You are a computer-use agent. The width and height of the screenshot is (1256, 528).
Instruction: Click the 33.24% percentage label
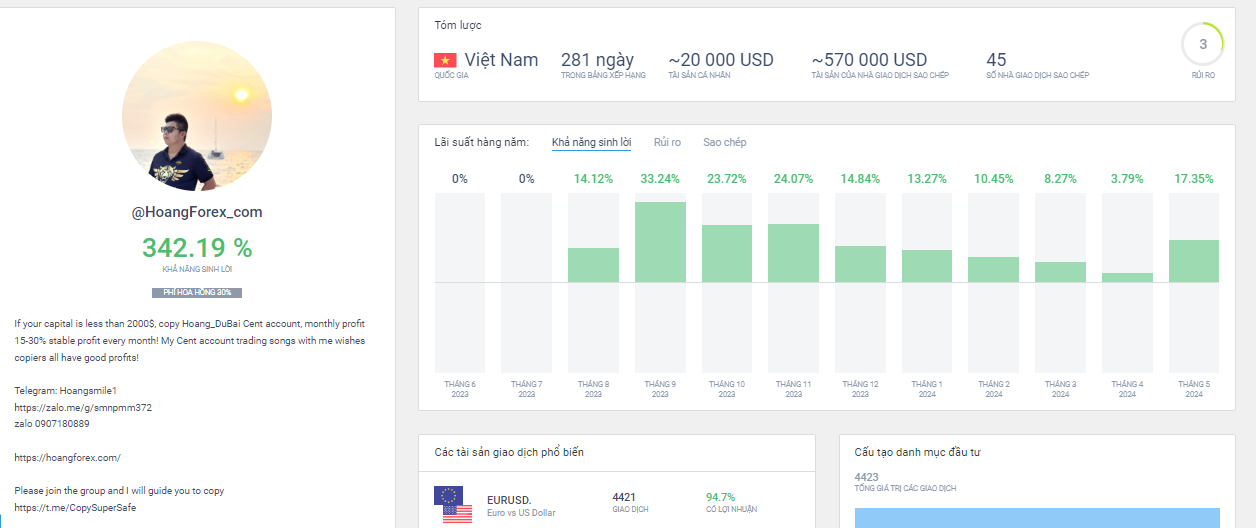pos(660,179)
